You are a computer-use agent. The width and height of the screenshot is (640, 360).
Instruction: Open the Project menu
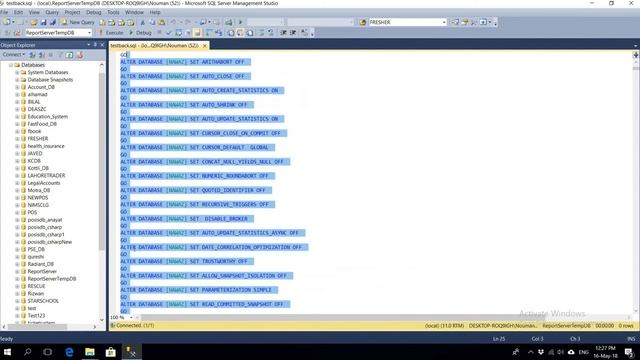tap(73, 12)
